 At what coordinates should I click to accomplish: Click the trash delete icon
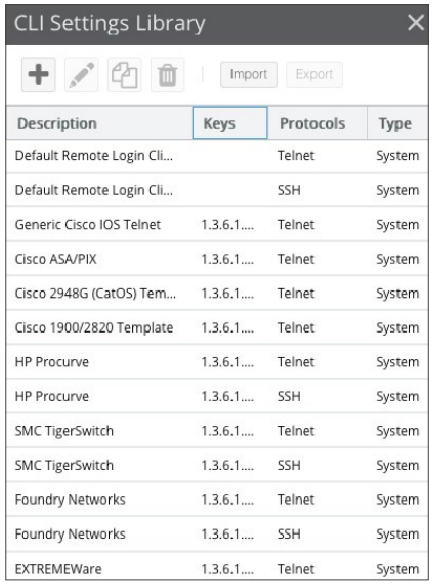(168, 74)
